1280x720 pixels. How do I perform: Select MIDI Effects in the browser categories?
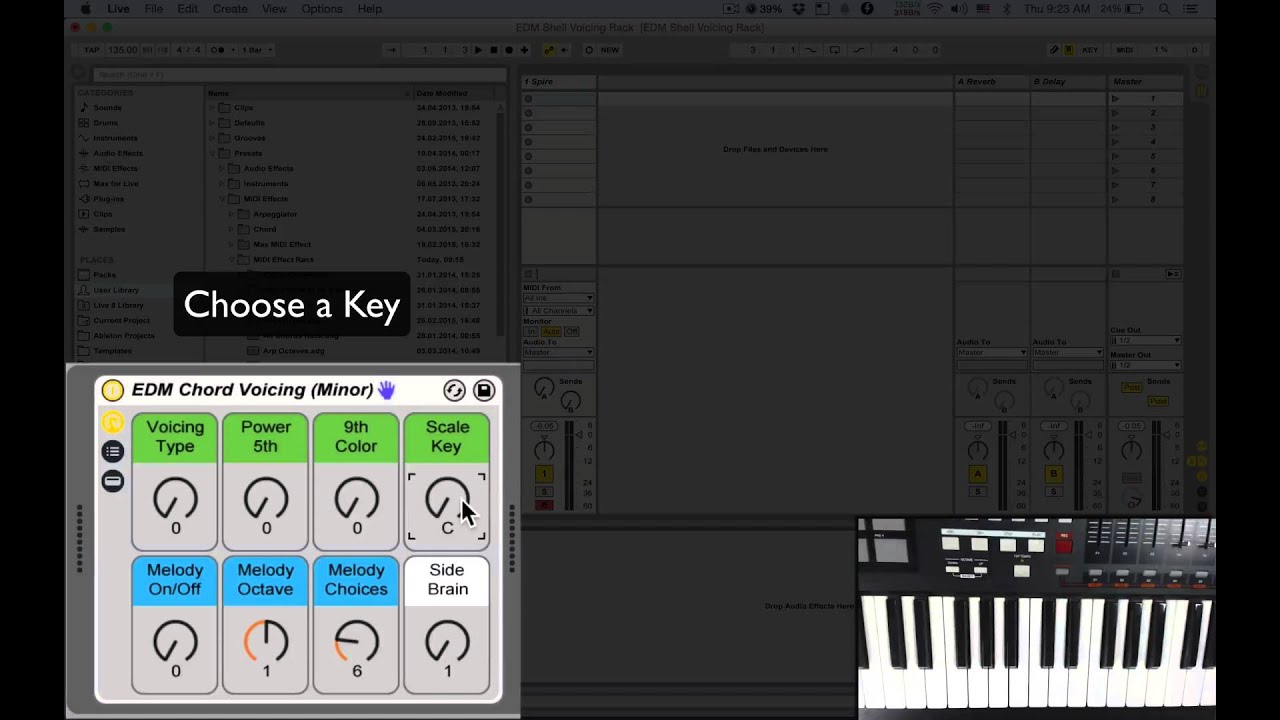(116, 168)
